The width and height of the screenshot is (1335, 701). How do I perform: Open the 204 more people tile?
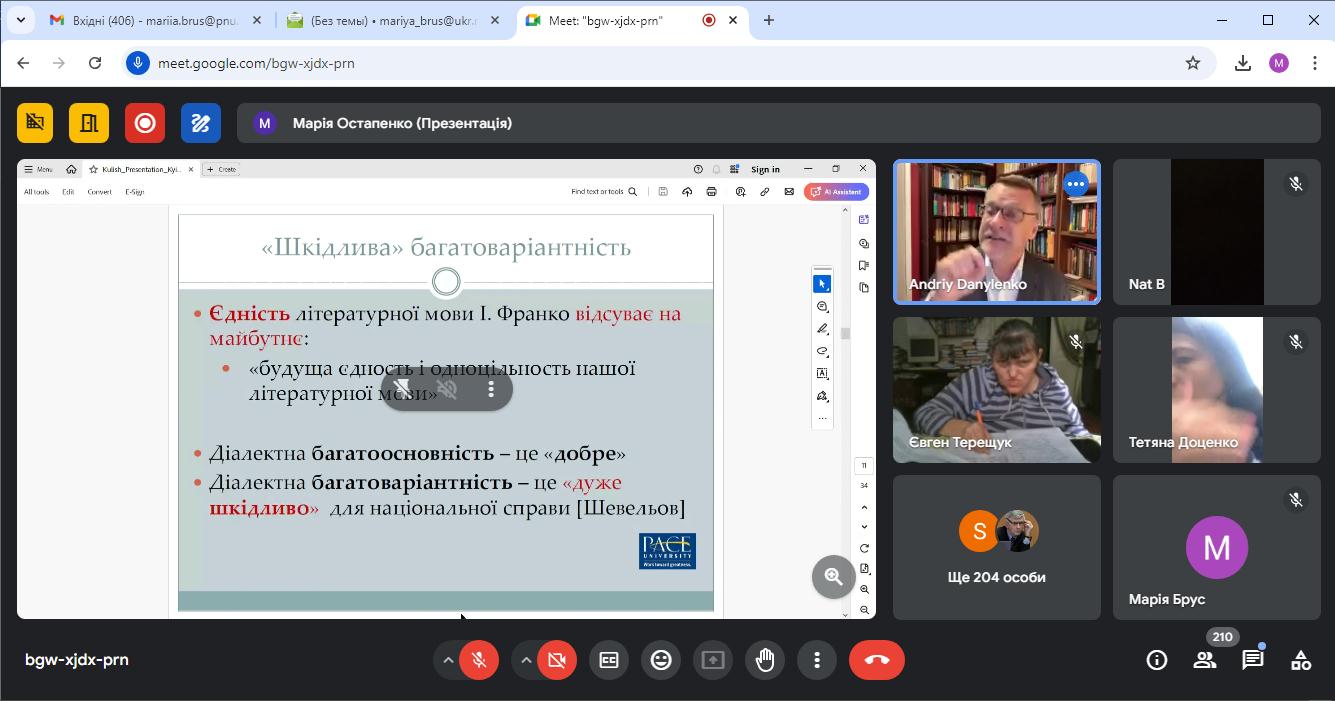[x=996, y=547]
